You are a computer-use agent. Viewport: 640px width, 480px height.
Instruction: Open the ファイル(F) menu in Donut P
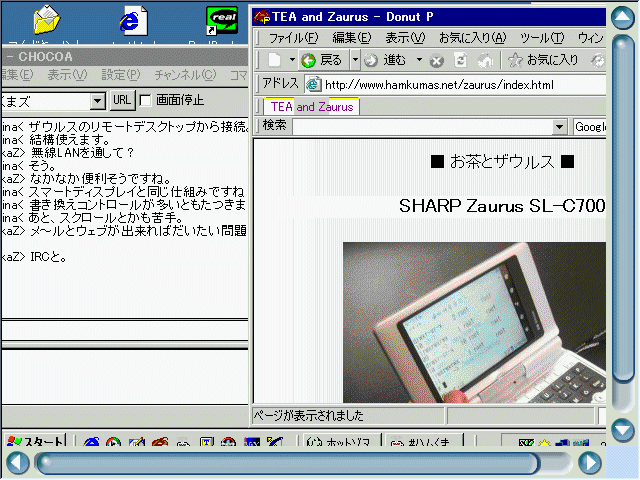pyautogui.click(x=293, y=38)
